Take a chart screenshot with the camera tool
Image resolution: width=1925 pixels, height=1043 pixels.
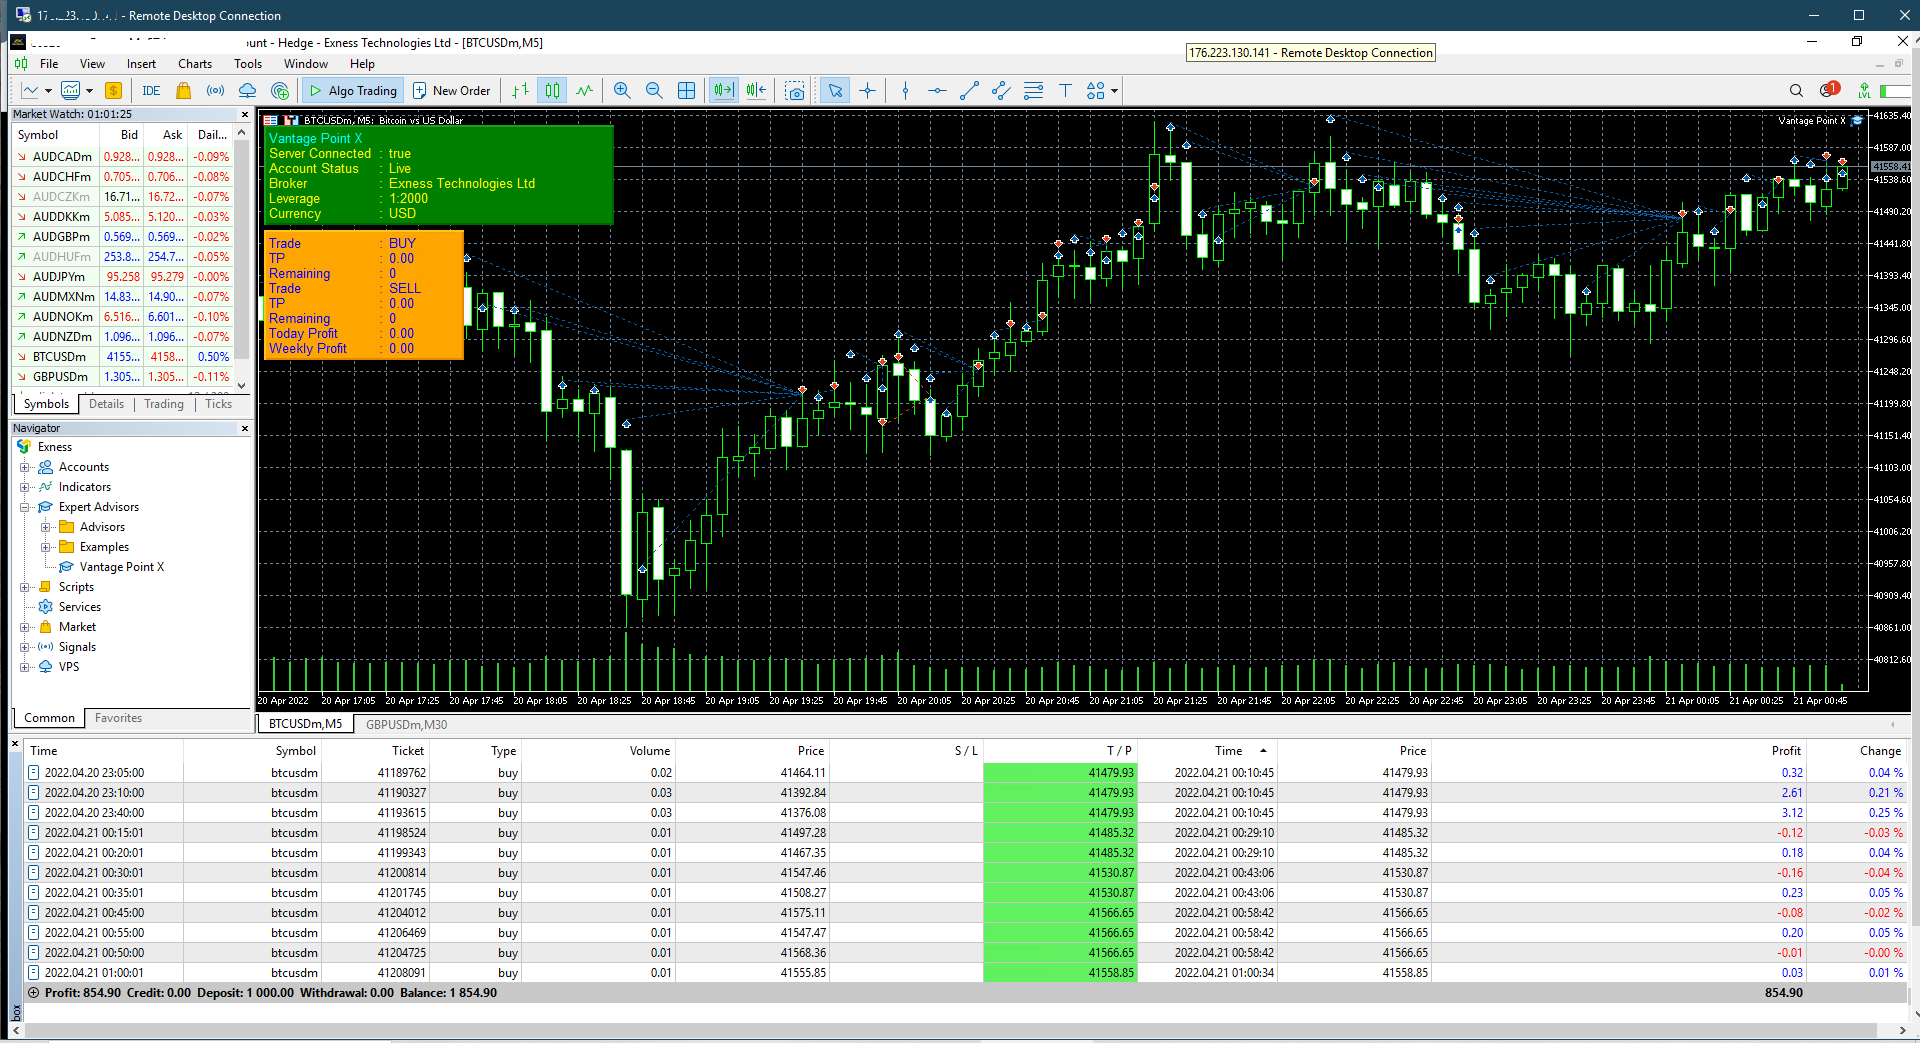795,90
